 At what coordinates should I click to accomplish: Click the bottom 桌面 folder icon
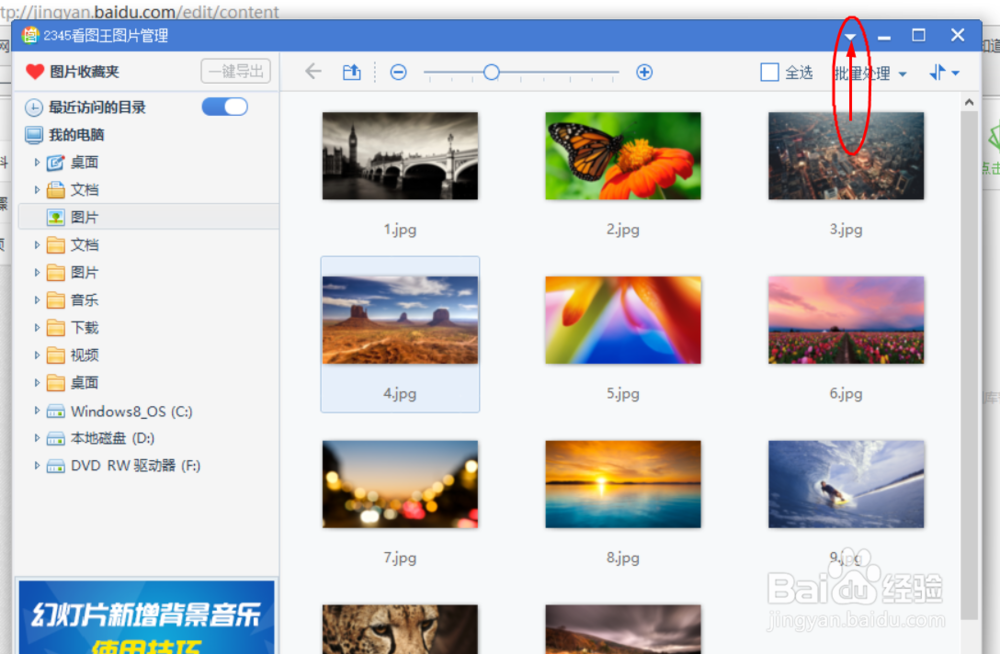[56, 382]
